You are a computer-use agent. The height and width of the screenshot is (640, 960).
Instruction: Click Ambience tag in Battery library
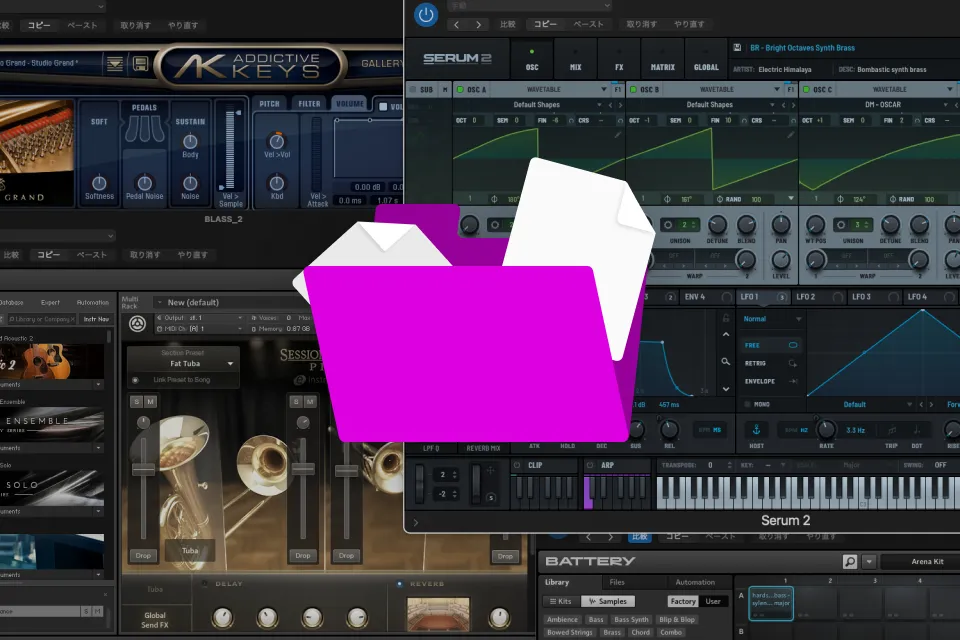562,620
